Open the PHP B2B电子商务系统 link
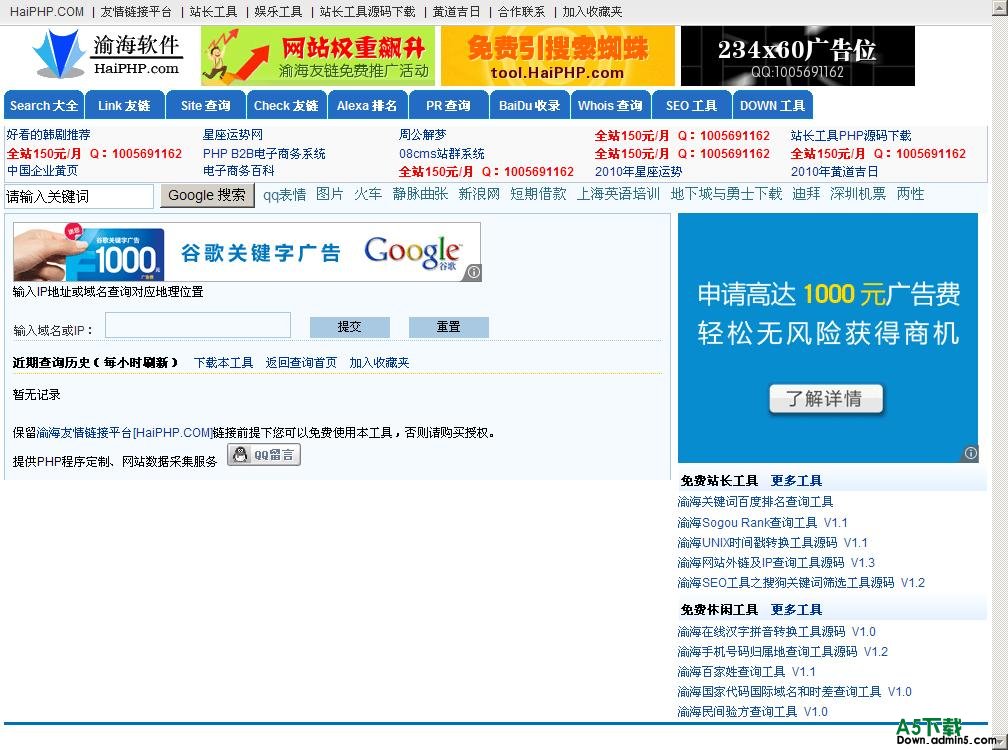 click(264, 154)
